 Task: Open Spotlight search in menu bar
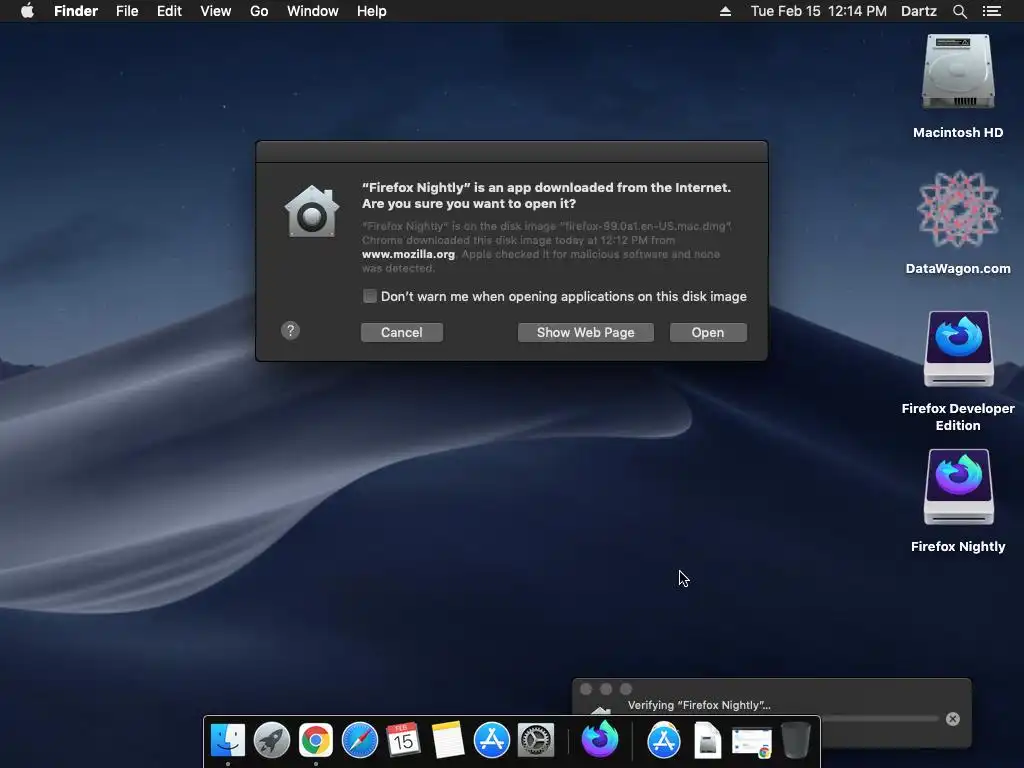[x=959, y=11]
